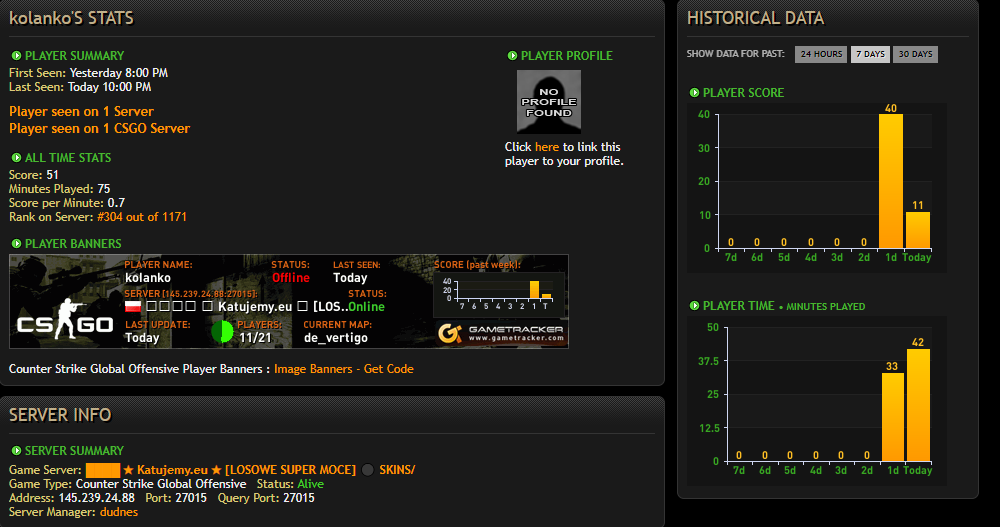1000x527 pixels.
Task: Select the 7 Days history range
Action: [x=871, y=54]
